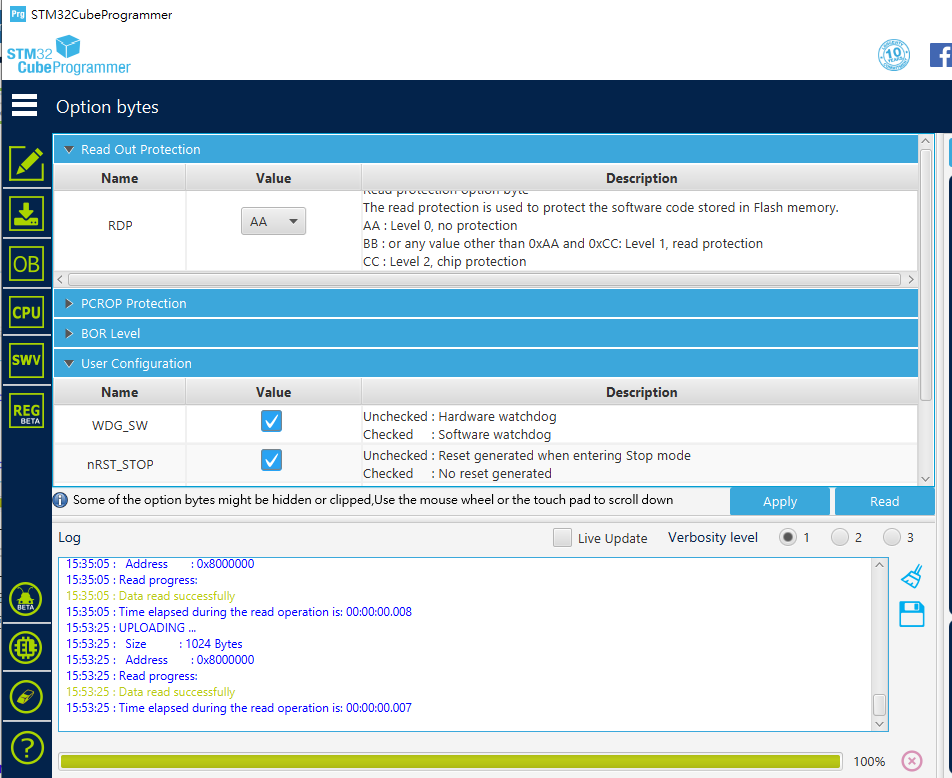Click the "Verbosity level" label

[x=713, y=537]
